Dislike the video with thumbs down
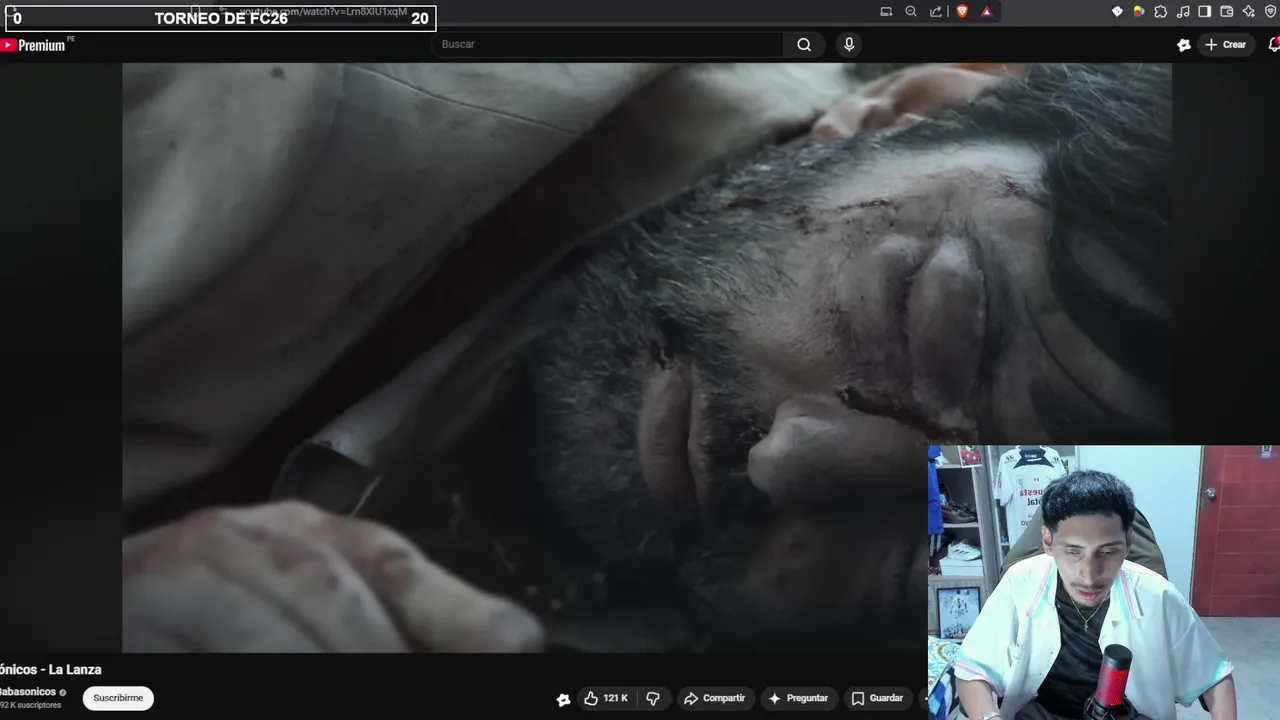 coord(653,698)
